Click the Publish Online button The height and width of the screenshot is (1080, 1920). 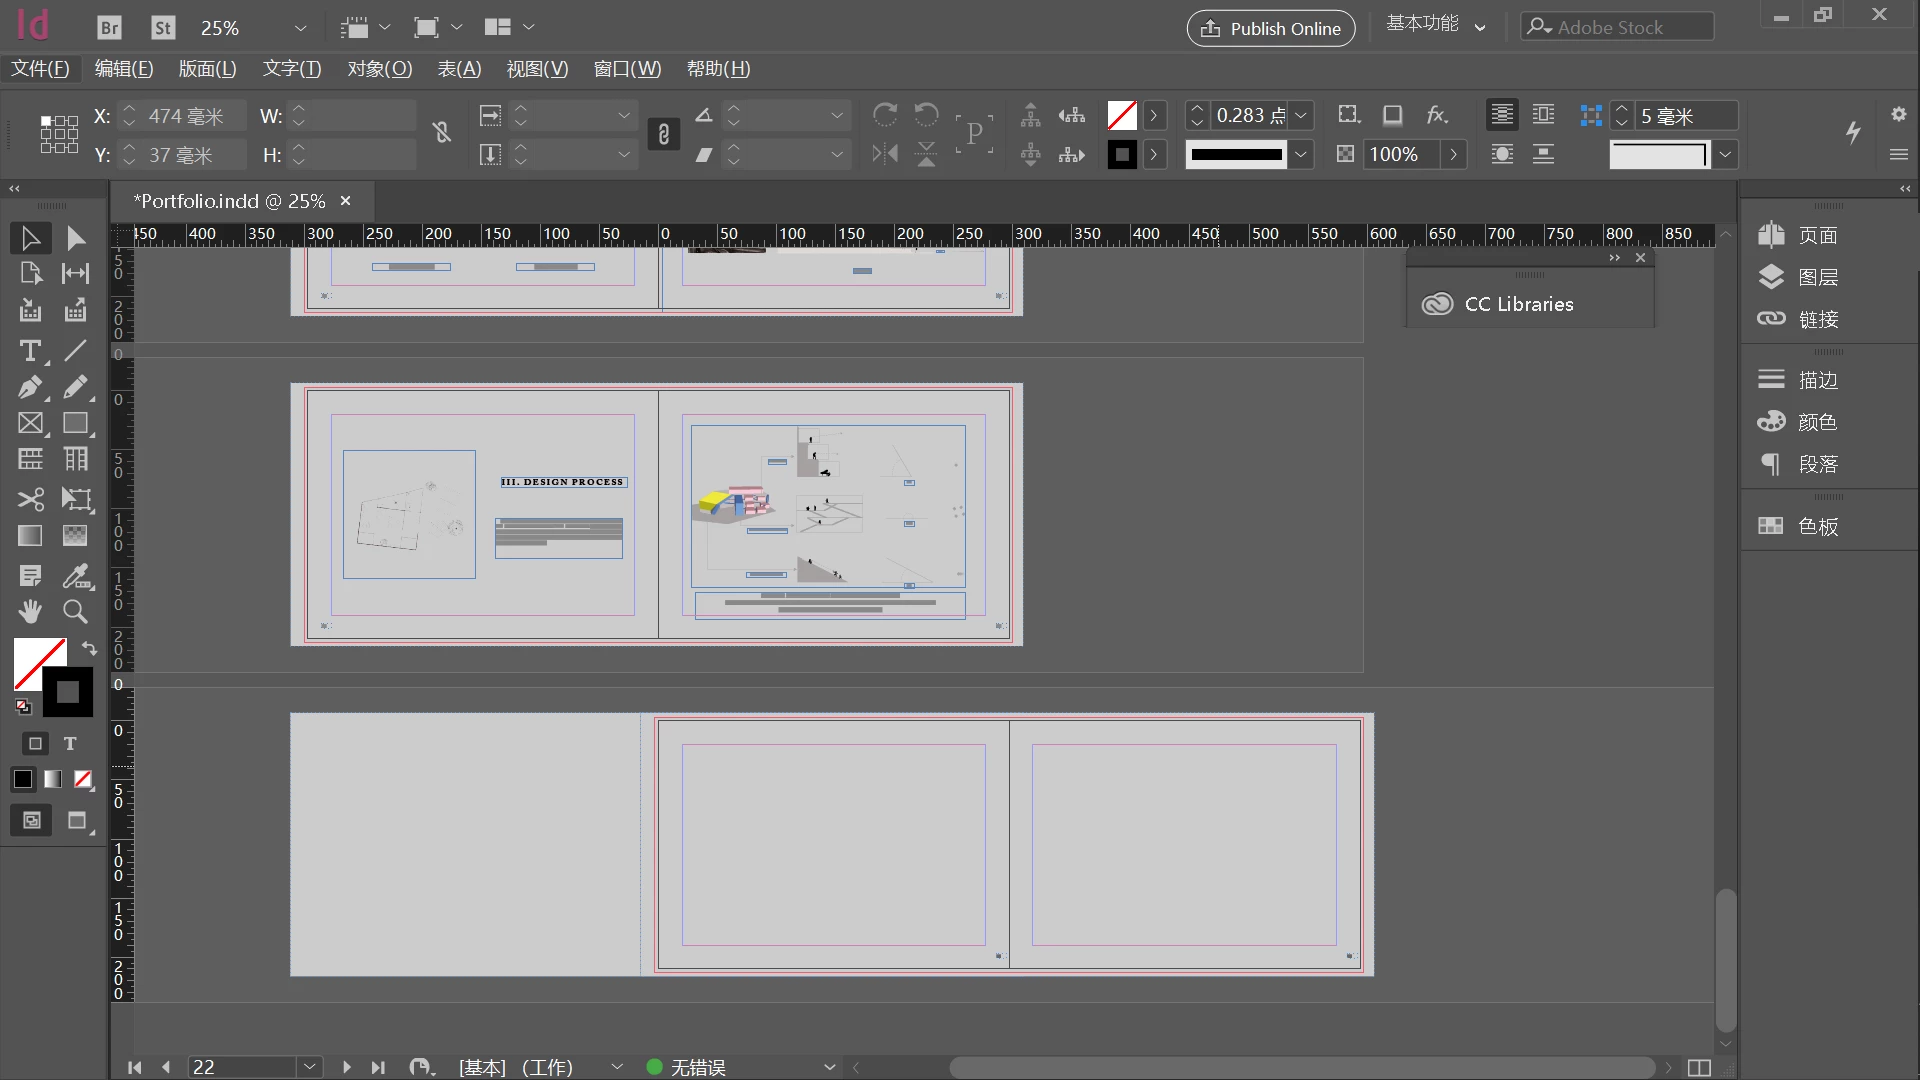tap(1270, 28)
